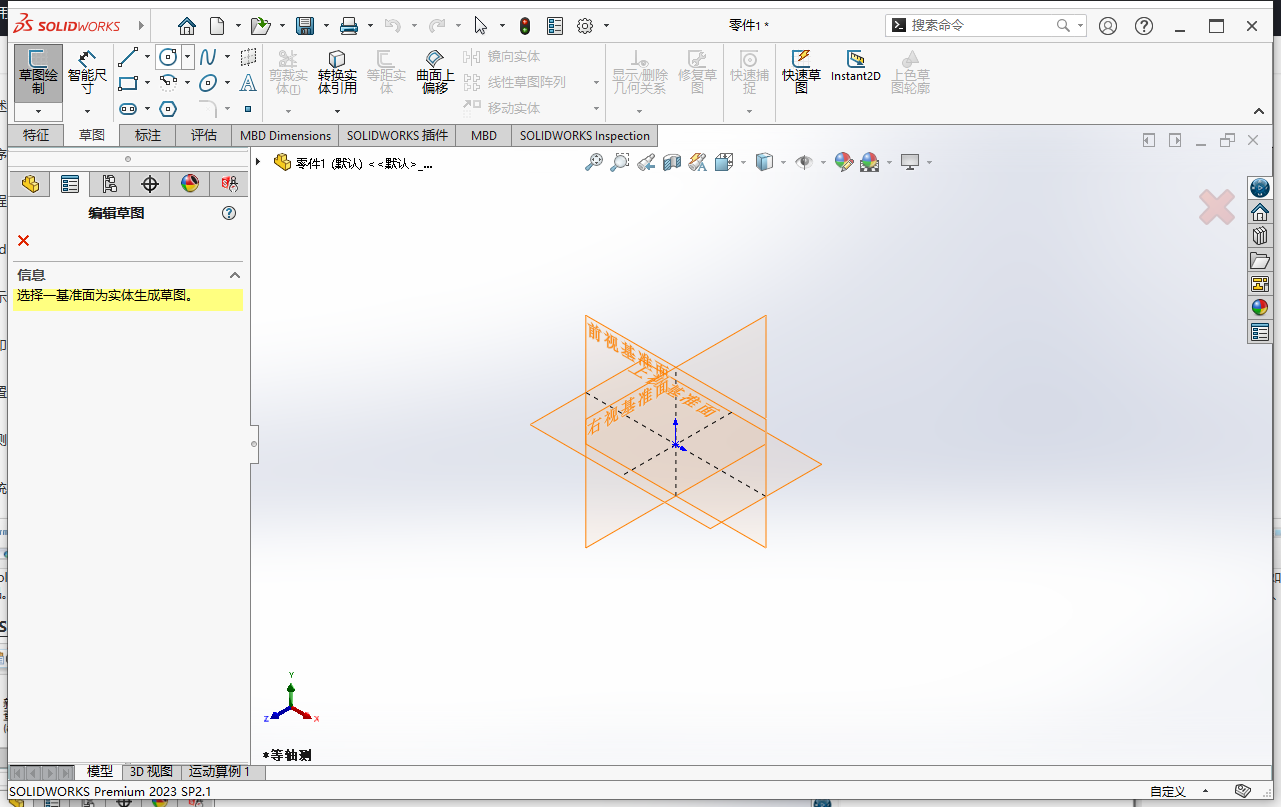Screen dimensions: 1281x807
Task: Select the Ellipse sketch tool
Action: (208, 83)
